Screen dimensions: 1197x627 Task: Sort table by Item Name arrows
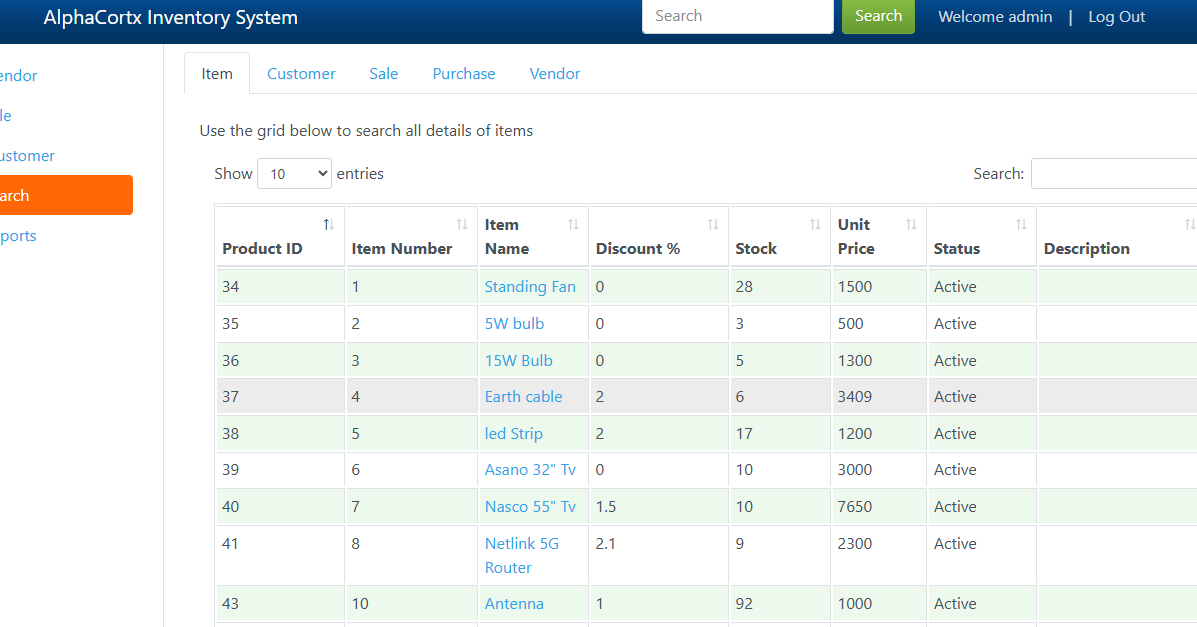(x=573, y=225)
